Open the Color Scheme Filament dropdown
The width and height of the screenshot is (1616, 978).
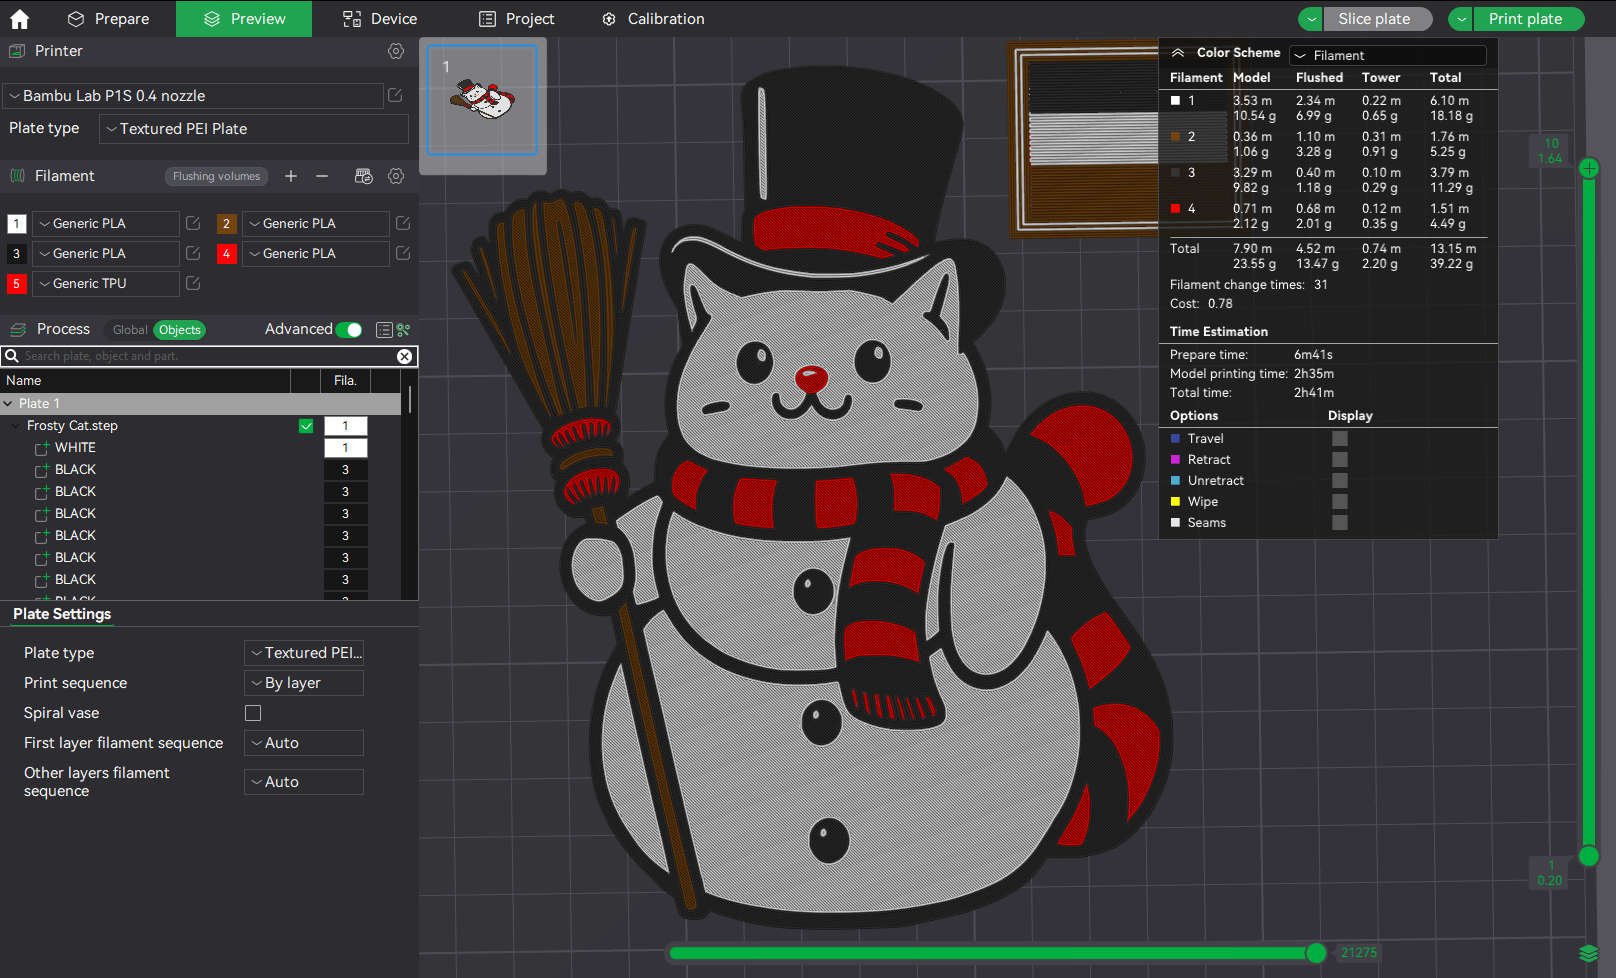pyautogui.click(x=1388, y=55)
